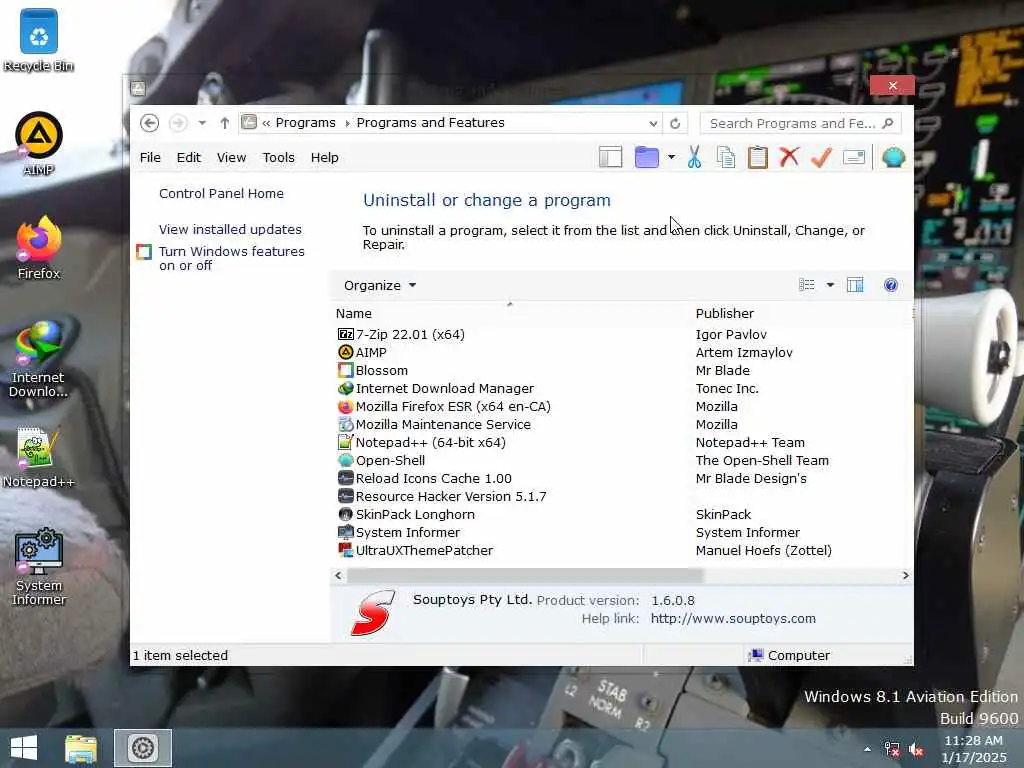Click the search magnifier icon
The image size is (1024, 768).
[888, 123]
